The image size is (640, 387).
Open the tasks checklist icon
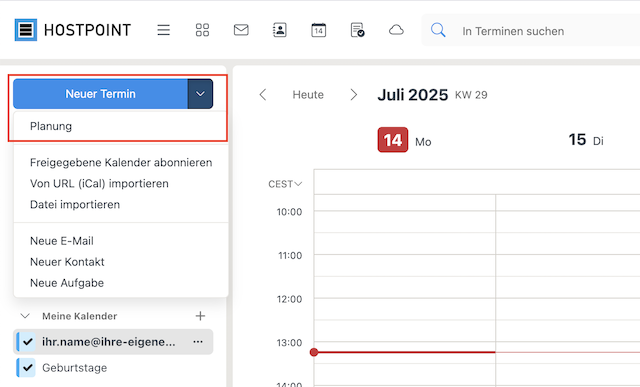358,30
